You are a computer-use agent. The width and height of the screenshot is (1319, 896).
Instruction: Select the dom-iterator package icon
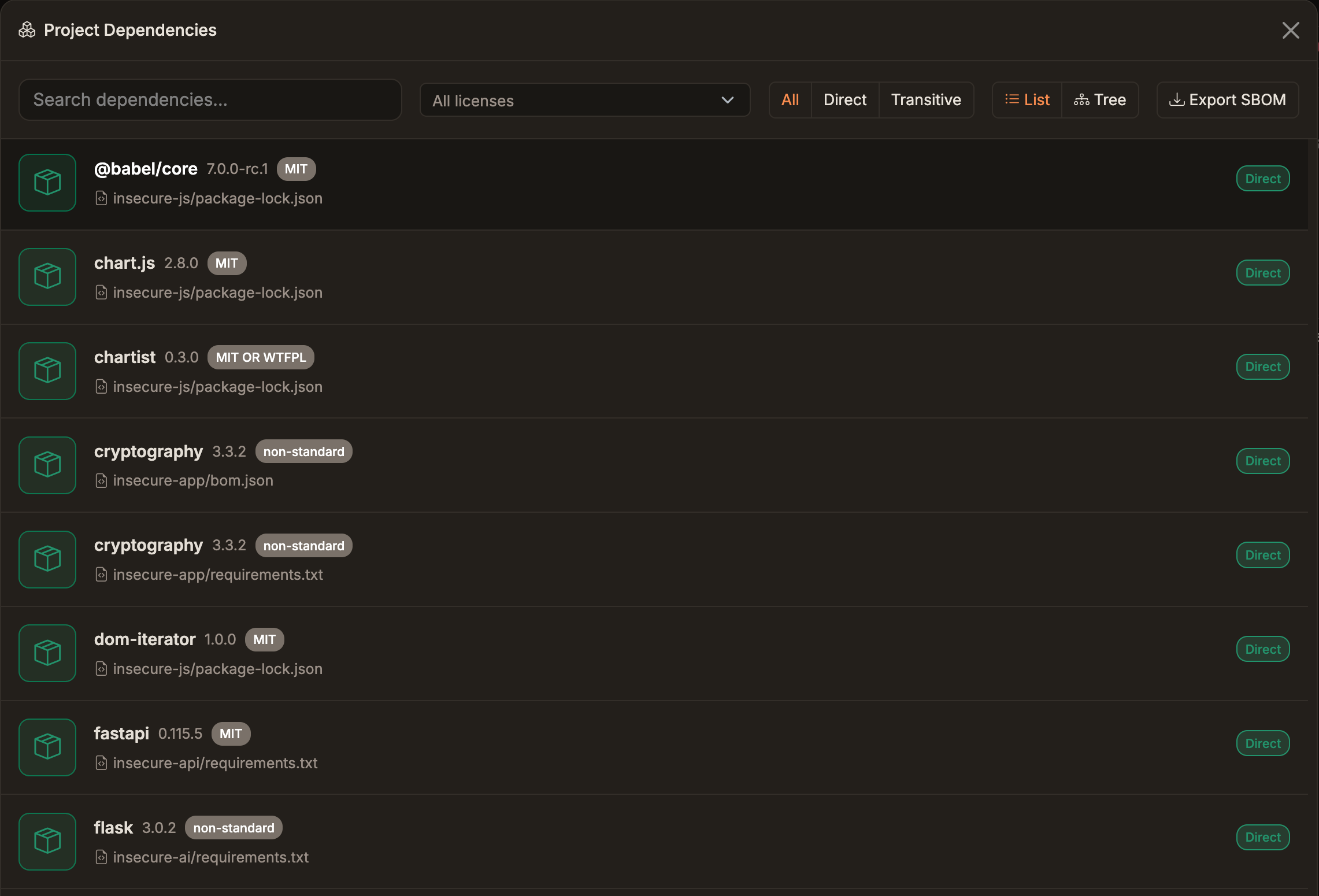pyautogui.click(x=47, y=653)
